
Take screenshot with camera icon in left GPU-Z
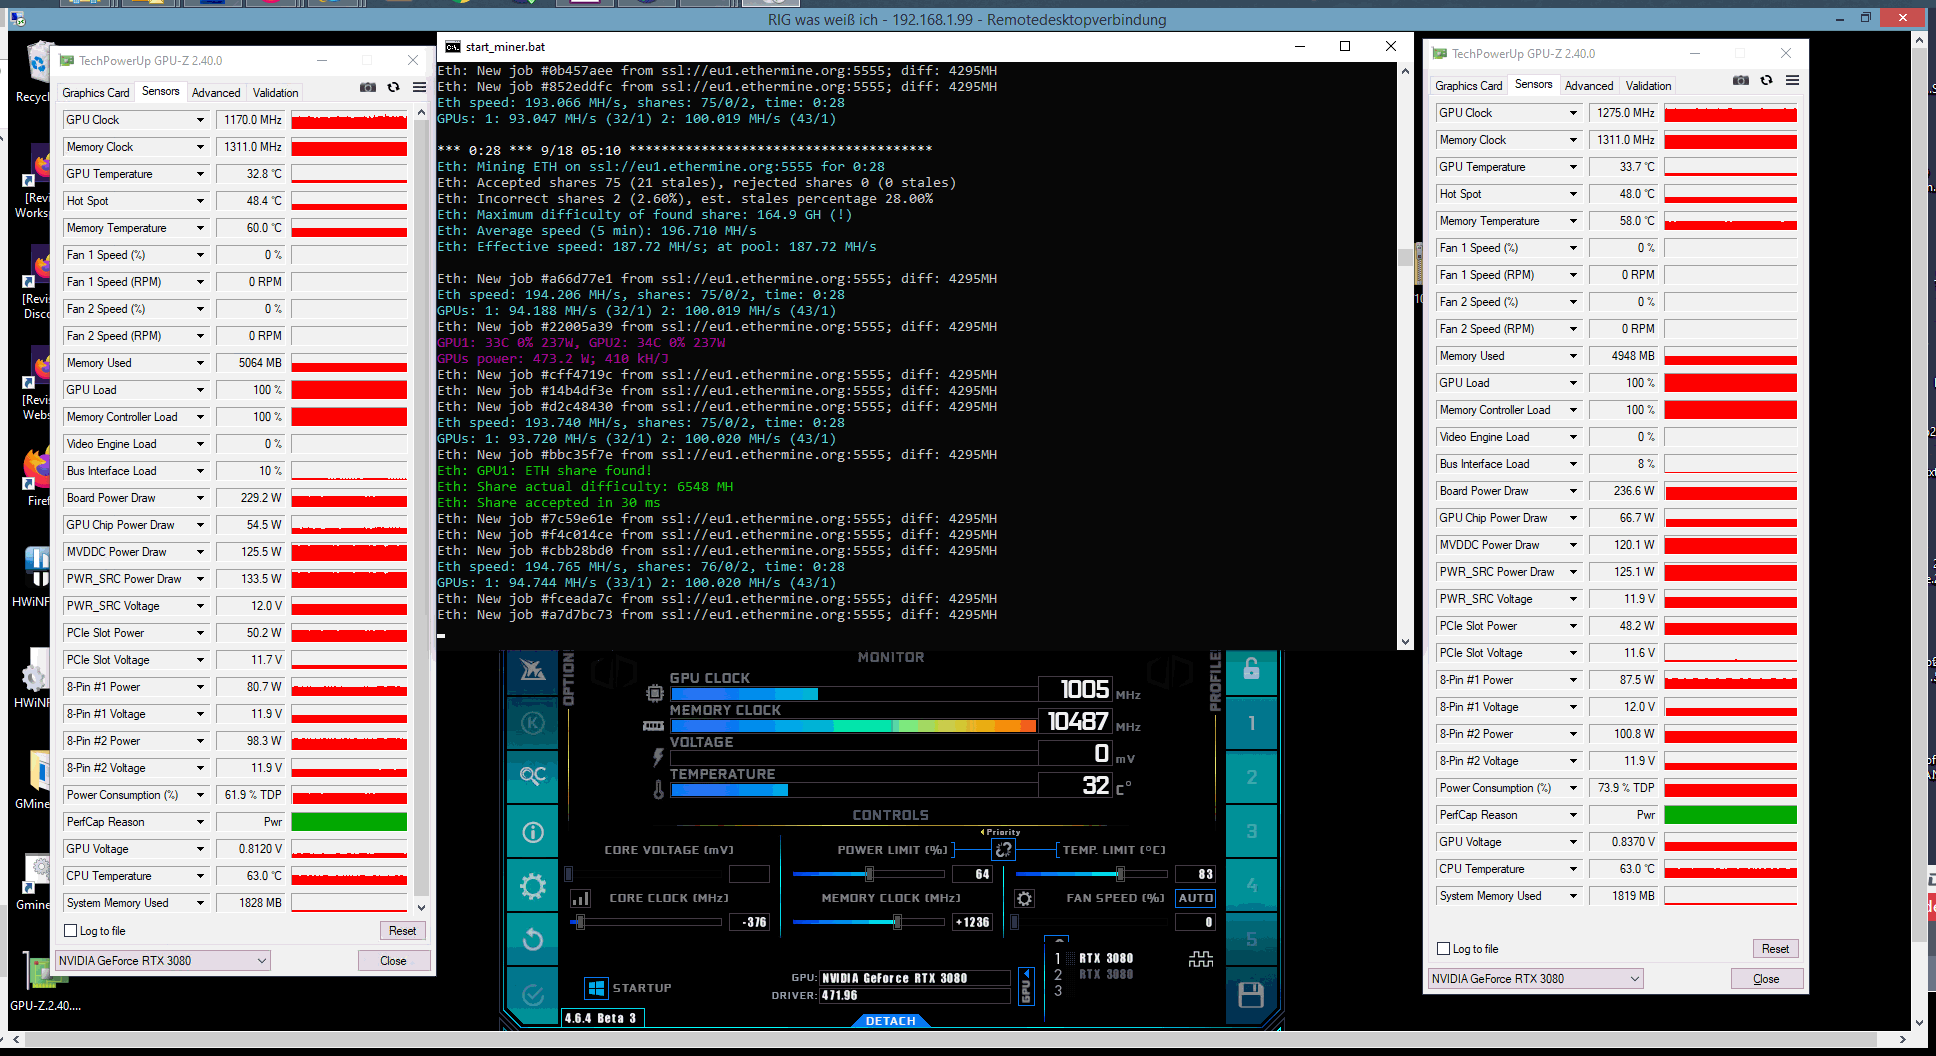(368, 87)
